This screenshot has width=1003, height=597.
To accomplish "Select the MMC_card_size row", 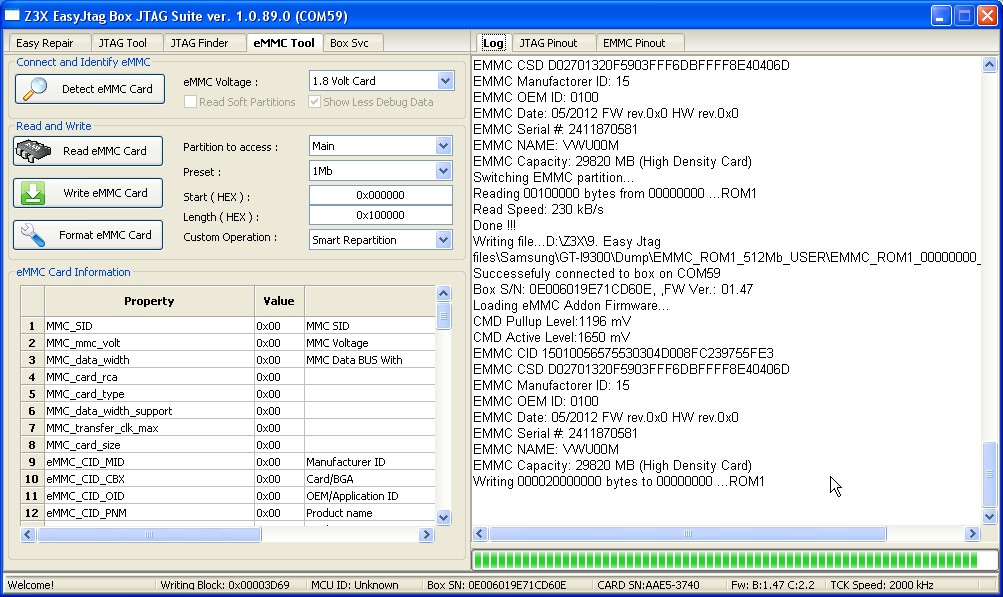I will pyautogui.click(x=228, y=445).
